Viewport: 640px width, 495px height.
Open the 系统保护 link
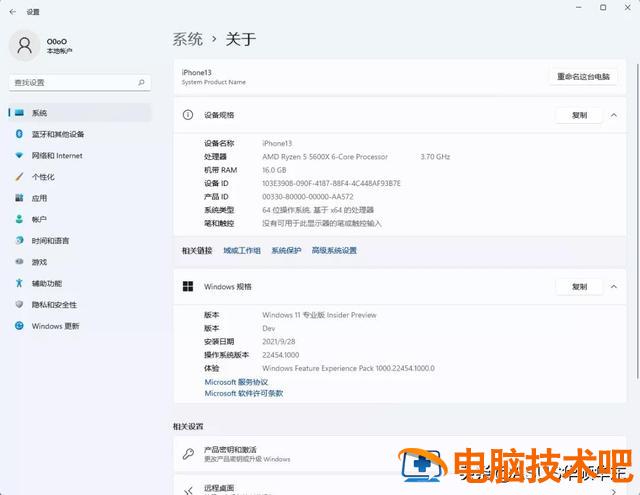(286, 251)
